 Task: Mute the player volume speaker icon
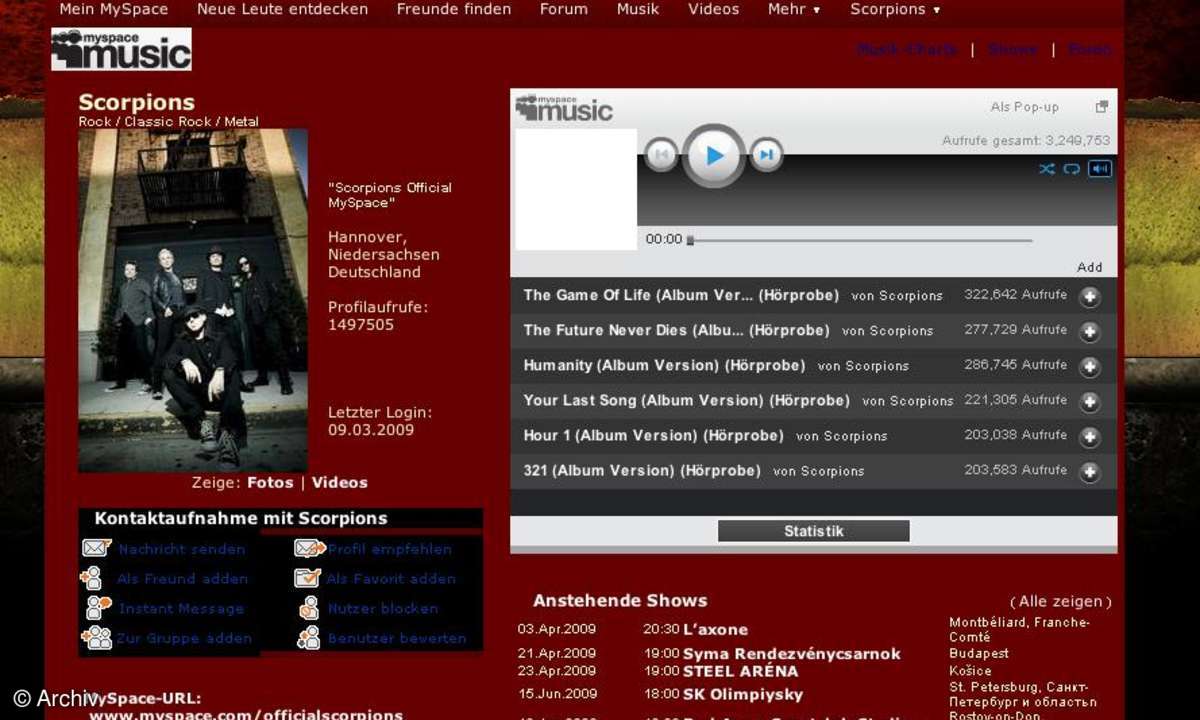tap(1100, 168)
